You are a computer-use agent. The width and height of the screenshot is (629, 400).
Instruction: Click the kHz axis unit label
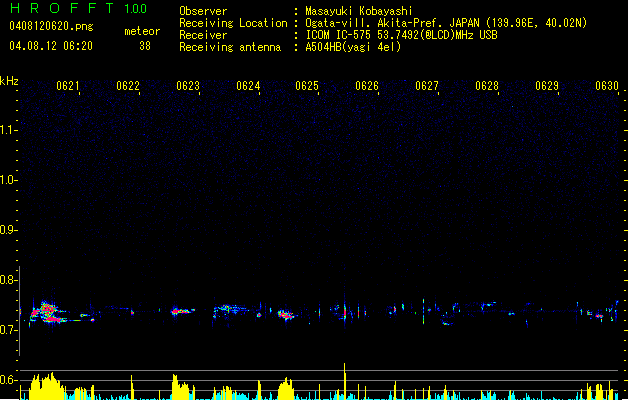click(9, 81)
